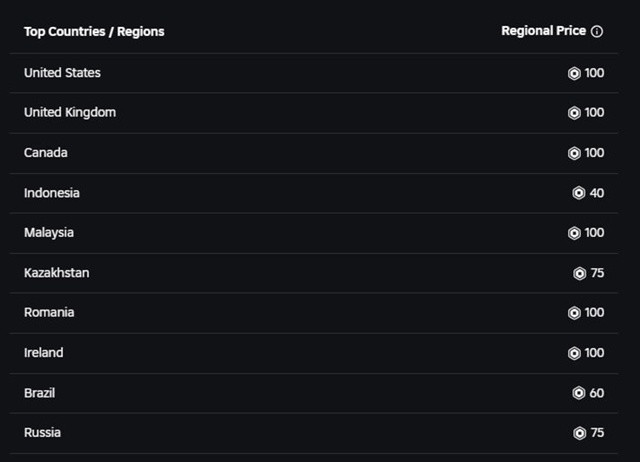Click the Robux icon in the Canada row
Viewport: 640px width, 462px height.
[x=574, y=153]
